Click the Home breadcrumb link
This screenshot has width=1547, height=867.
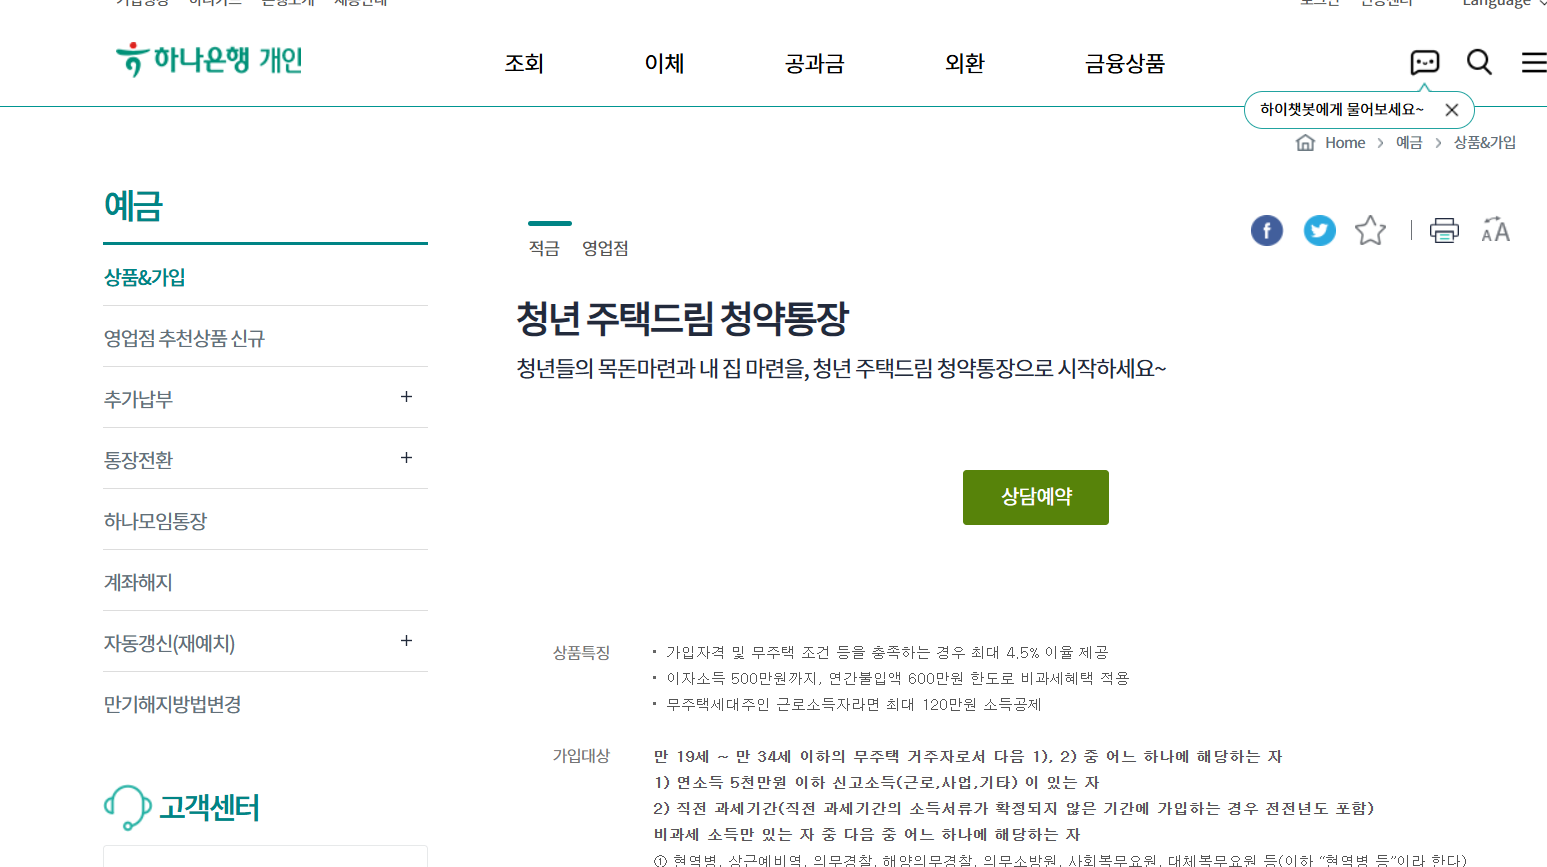1345,142
